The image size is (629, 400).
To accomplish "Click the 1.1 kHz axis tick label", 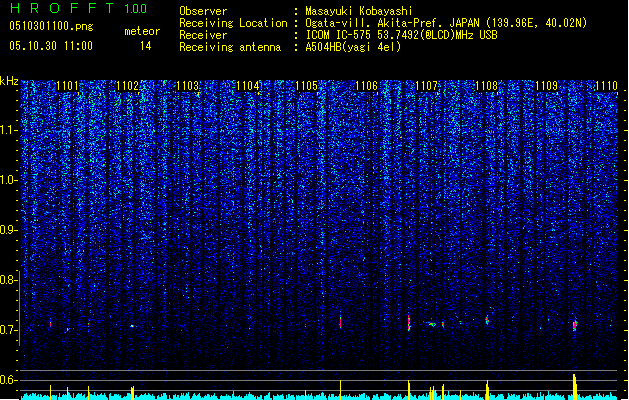I will [x=8, y=130].
